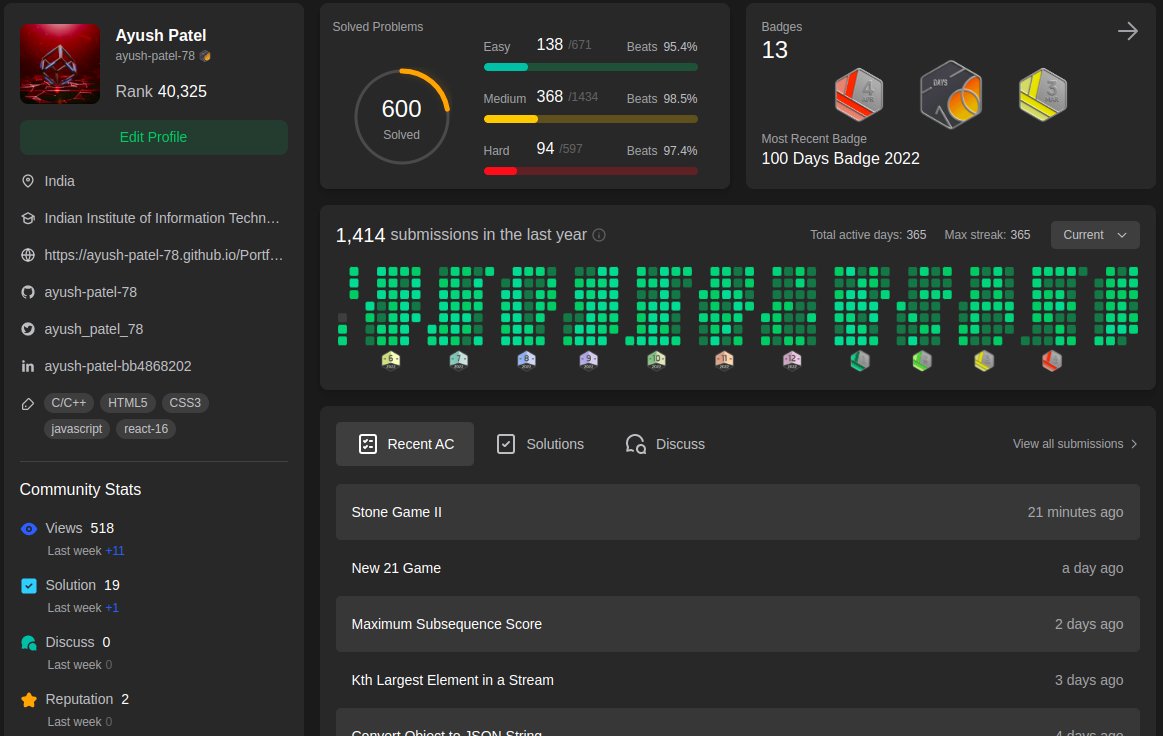Click the verified mark beside ayush-patel-78

coord(205,56)
